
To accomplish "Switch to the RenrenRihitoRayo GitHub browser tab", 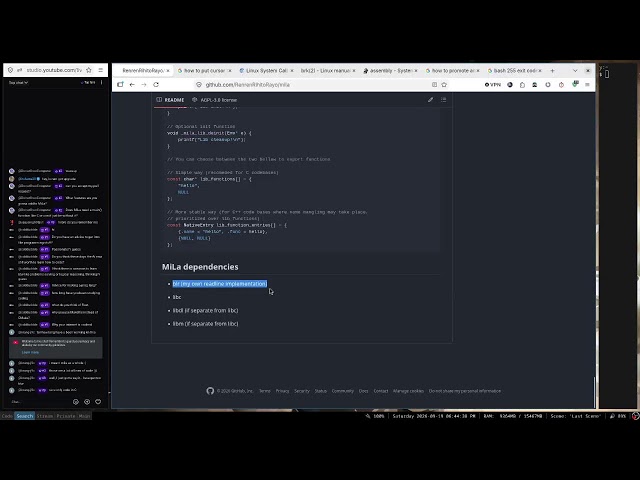I will pos(143,71).
